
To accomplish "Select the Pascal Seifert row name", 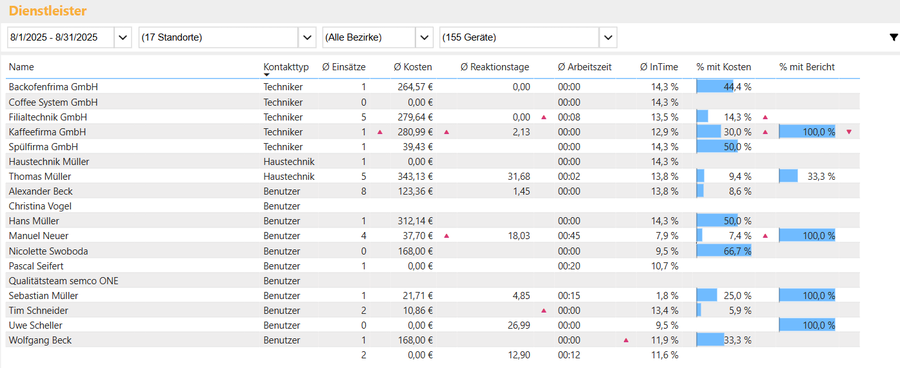I will coord(36,266).
